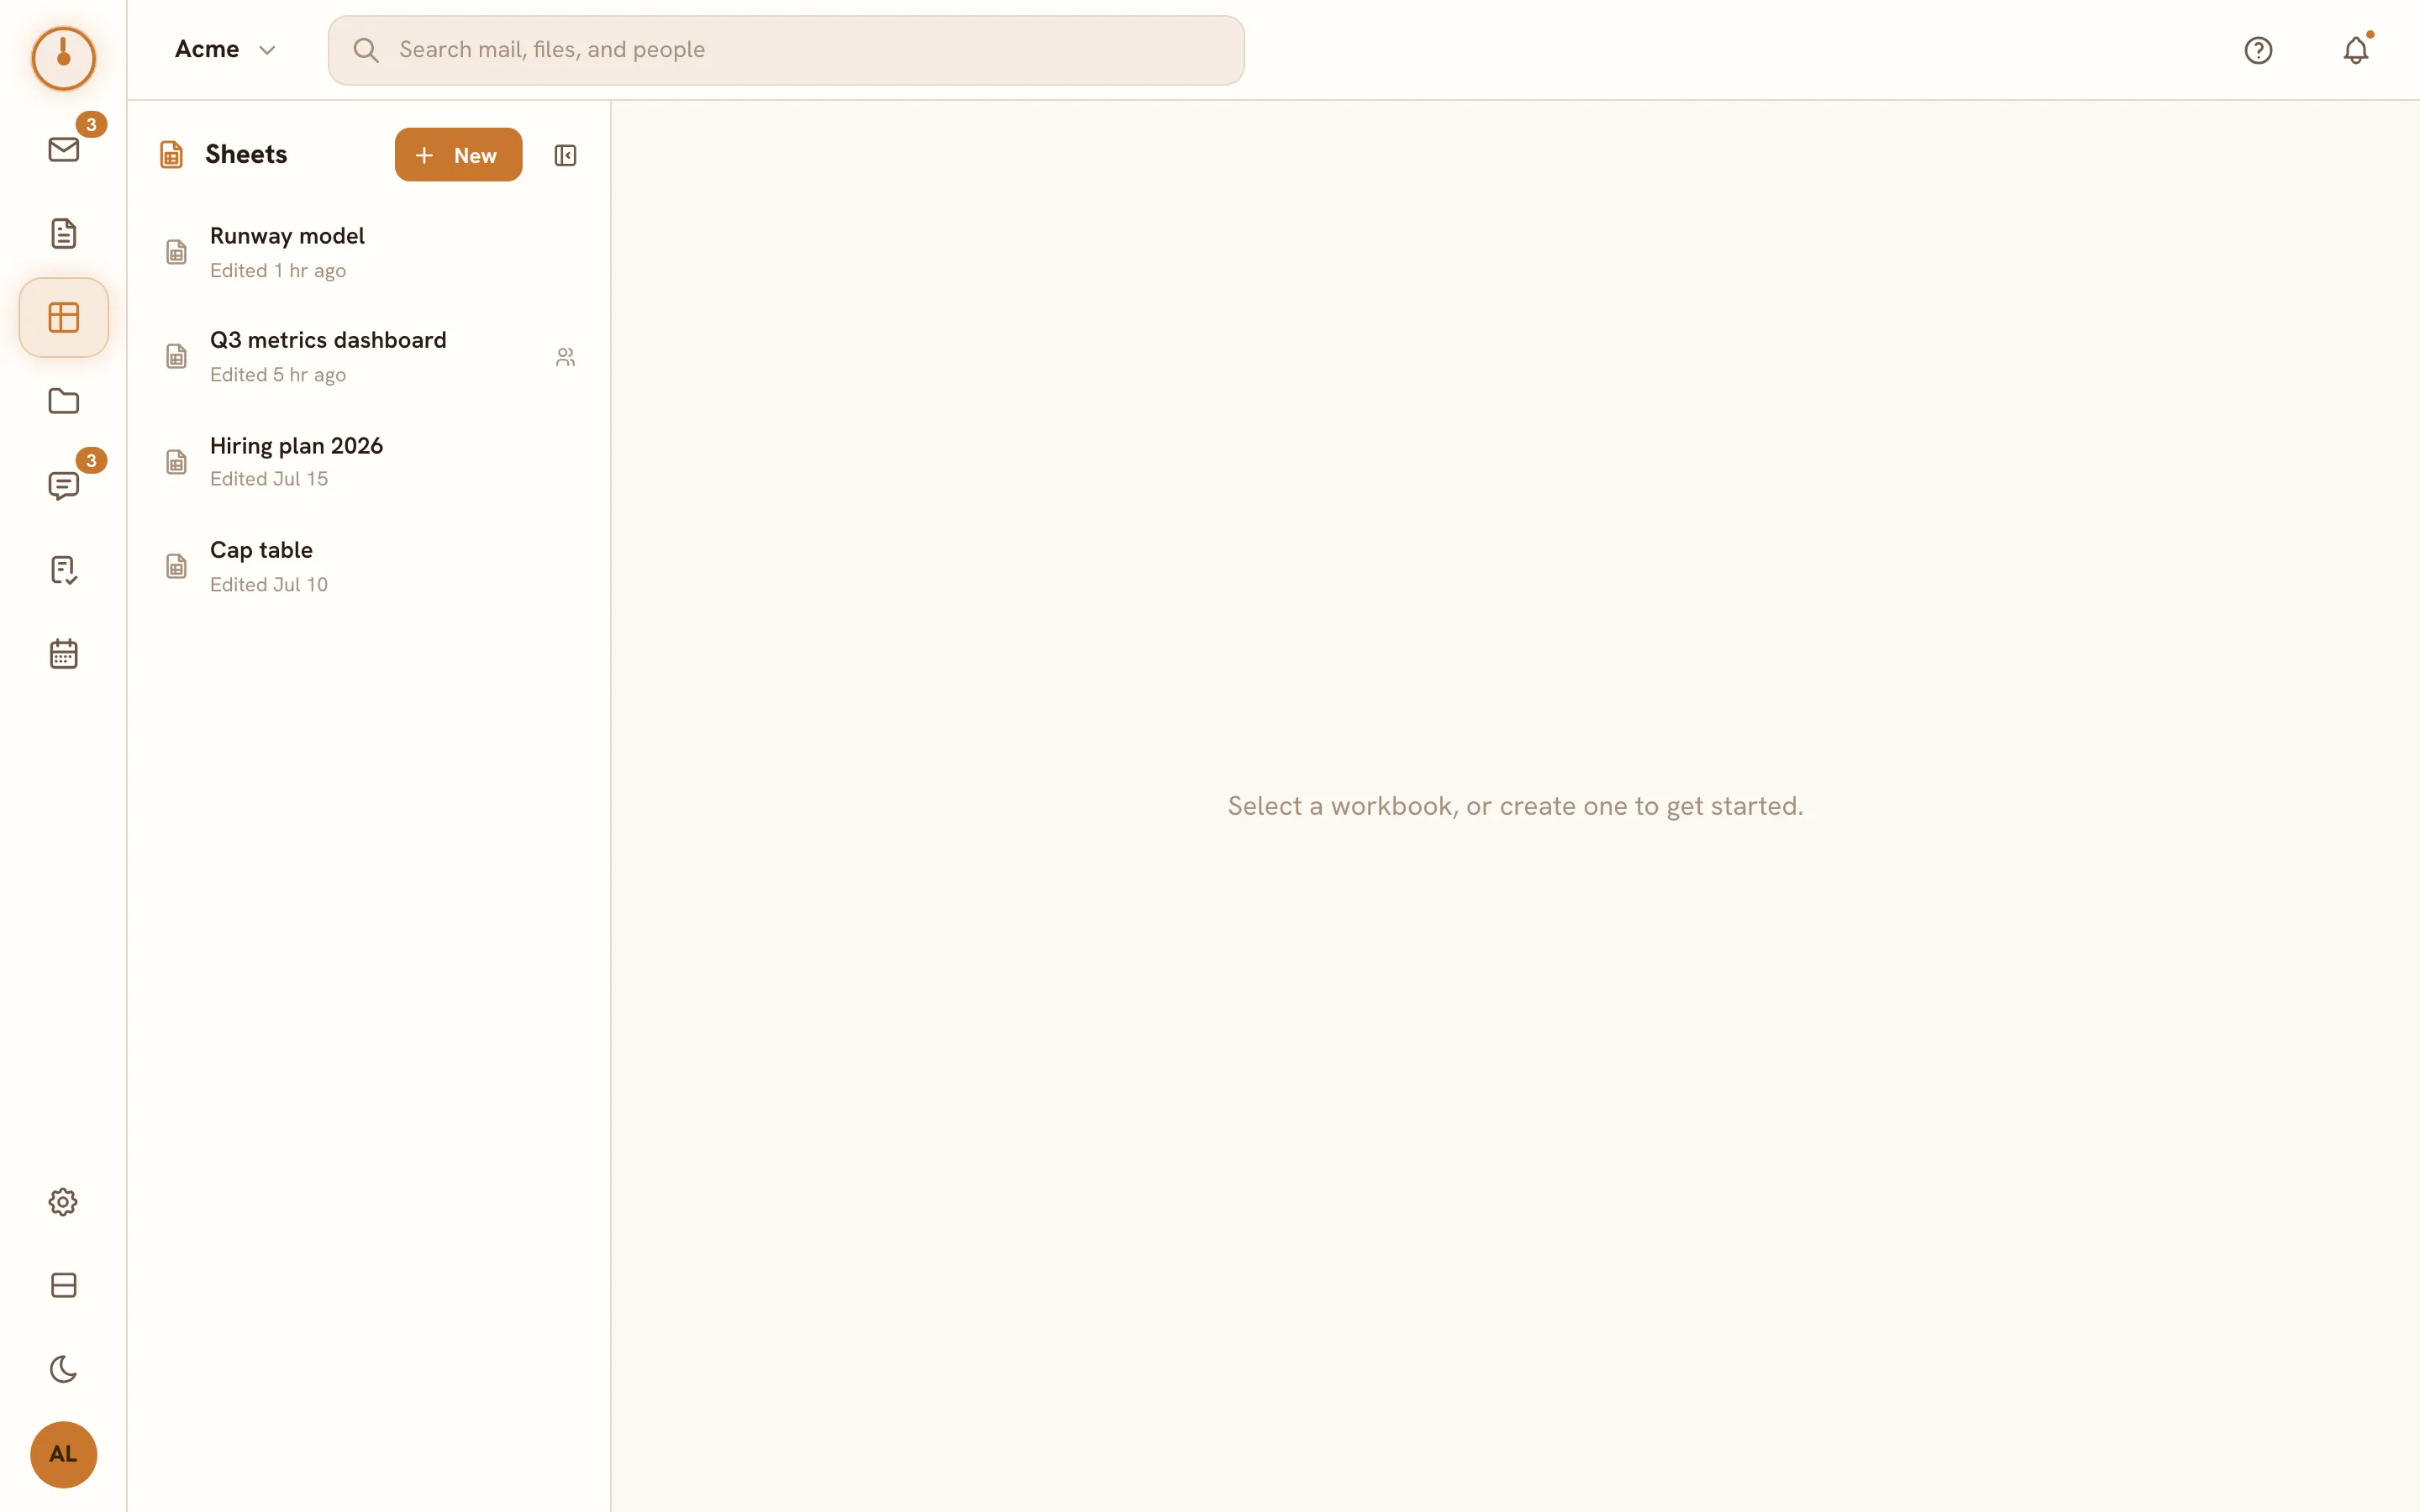
Task: Click the file icon beside Cap table
Action: pyautogui.click(x=176, y=567)
